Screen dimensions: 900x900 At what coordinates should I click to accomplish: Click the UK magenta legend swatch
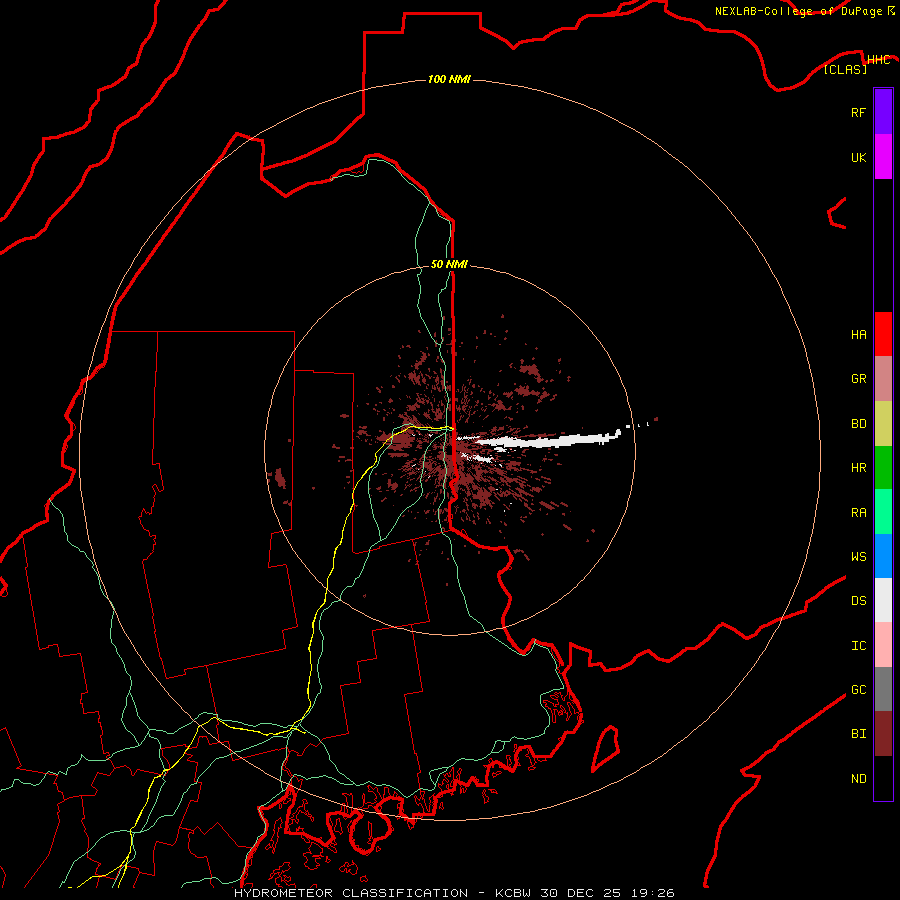(883, 157)
